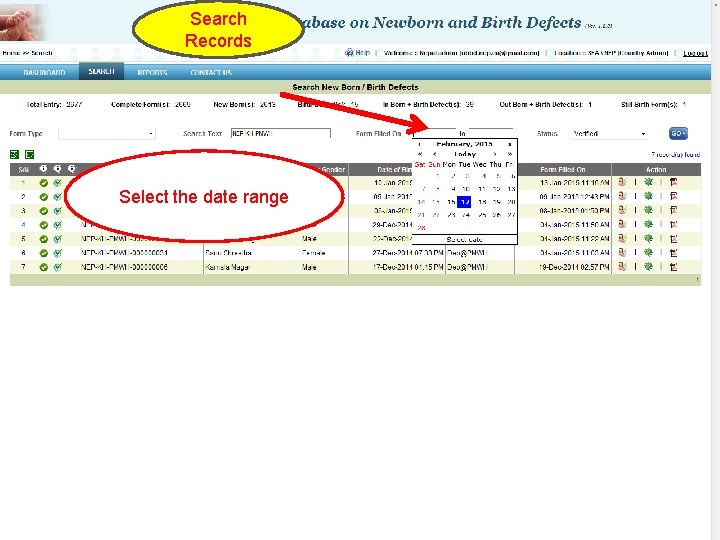Image resolution: width=720 pixels, height=540 pixels.
Task: Click third info icon in table header
Action: click(x=72, y=169)
